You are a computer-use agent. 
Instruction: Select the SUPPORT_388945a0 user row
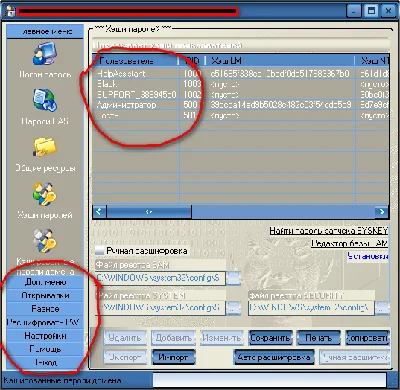click(241, 94)
